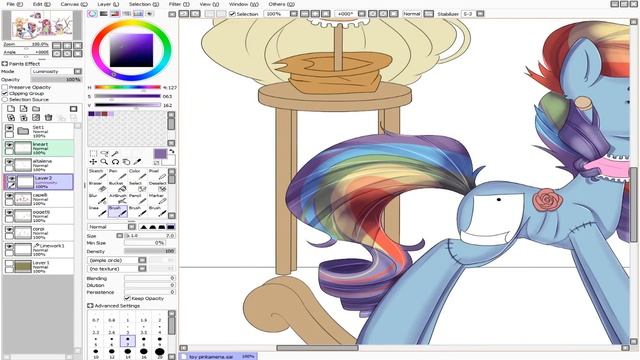
Task: Select brush size preset 20
Action: pos(160,353)
